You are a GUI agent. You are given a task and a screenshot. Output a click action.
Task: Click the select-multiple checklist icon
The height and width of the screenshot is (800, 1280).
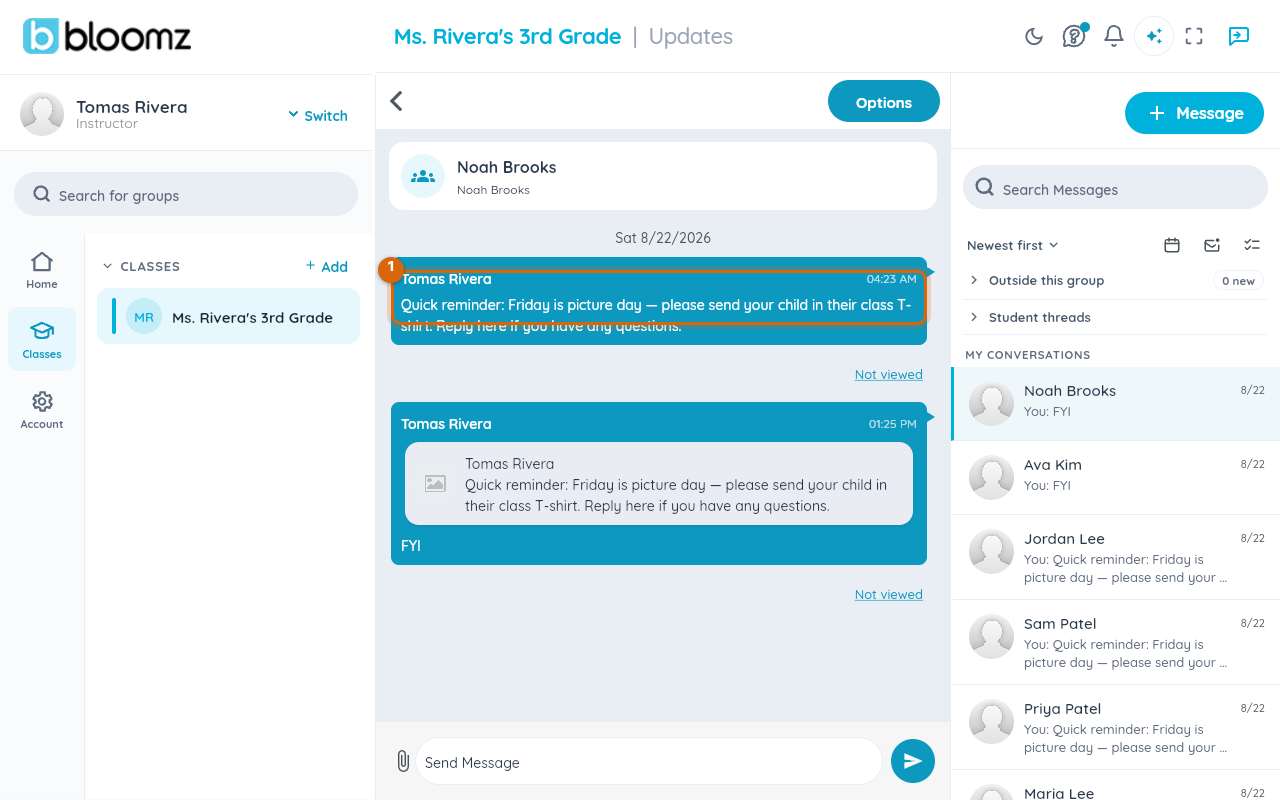pos(1252,245)
